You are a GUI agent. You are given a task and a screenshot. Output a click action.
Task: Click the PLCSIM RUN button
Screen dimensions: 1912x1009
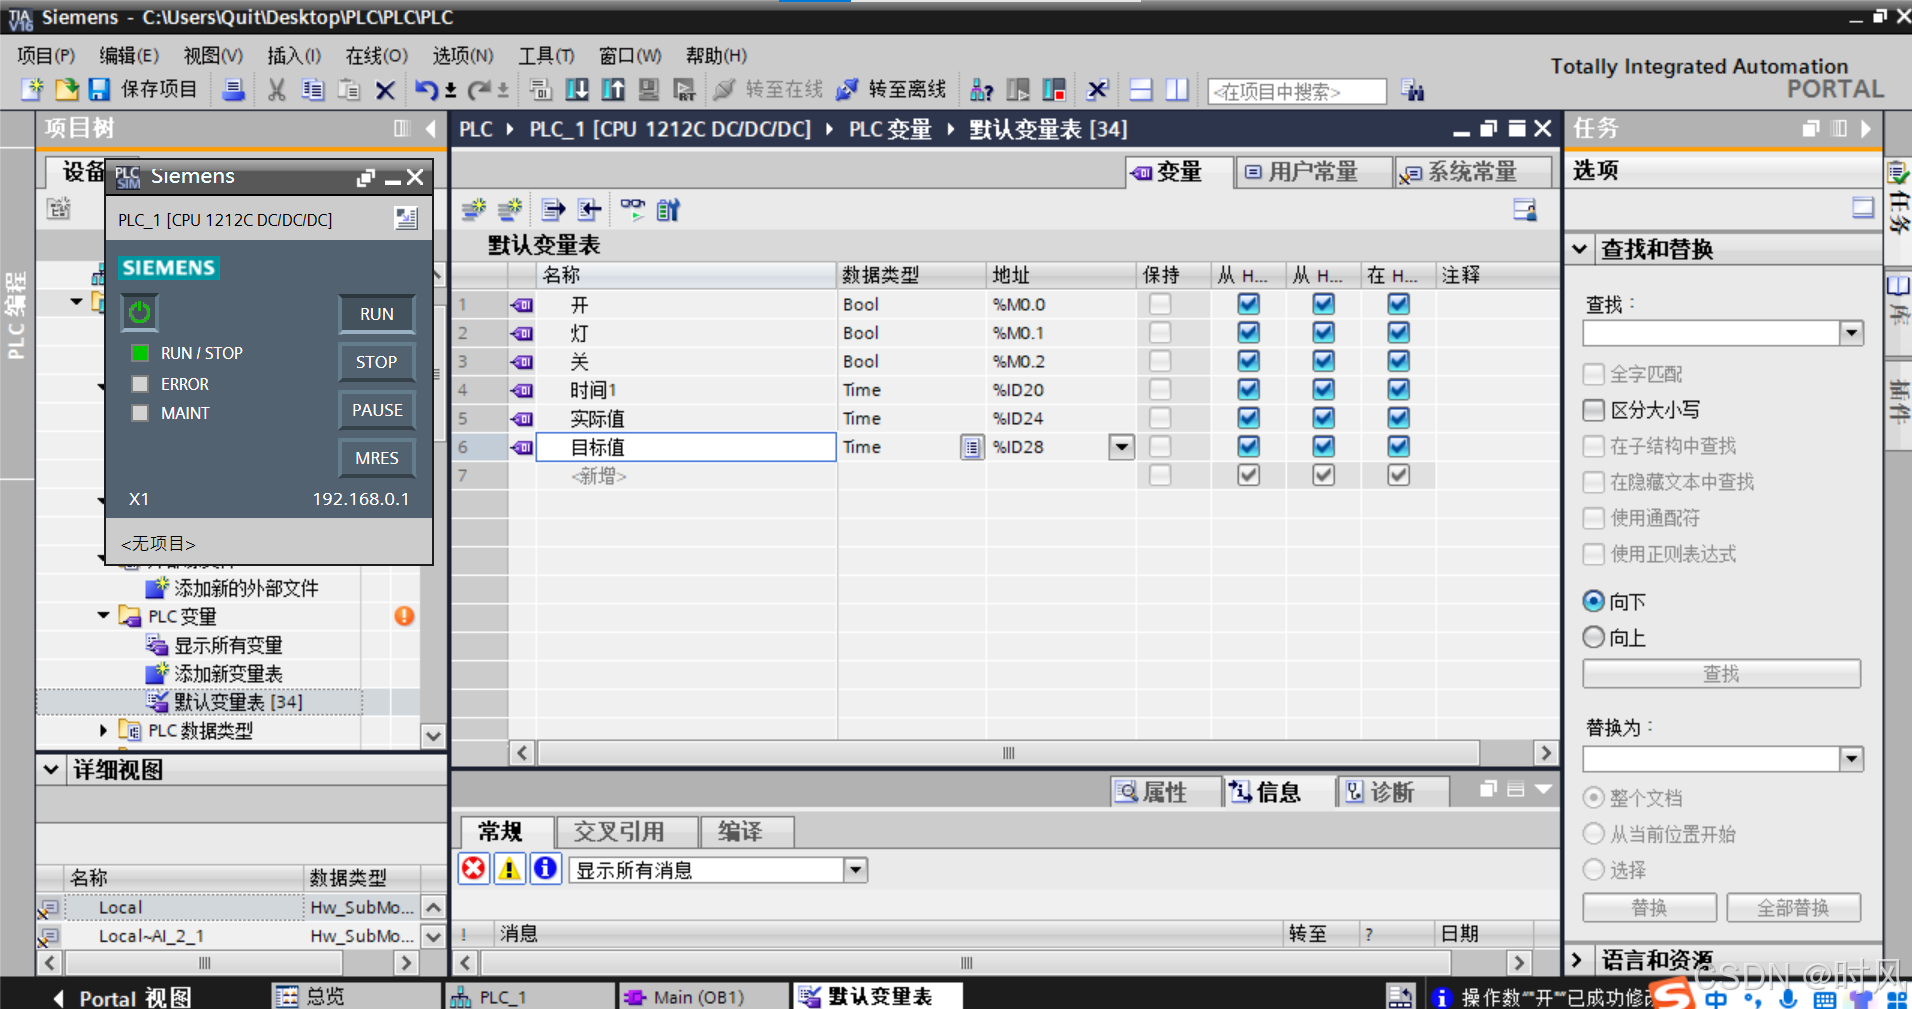pos(377,314)
